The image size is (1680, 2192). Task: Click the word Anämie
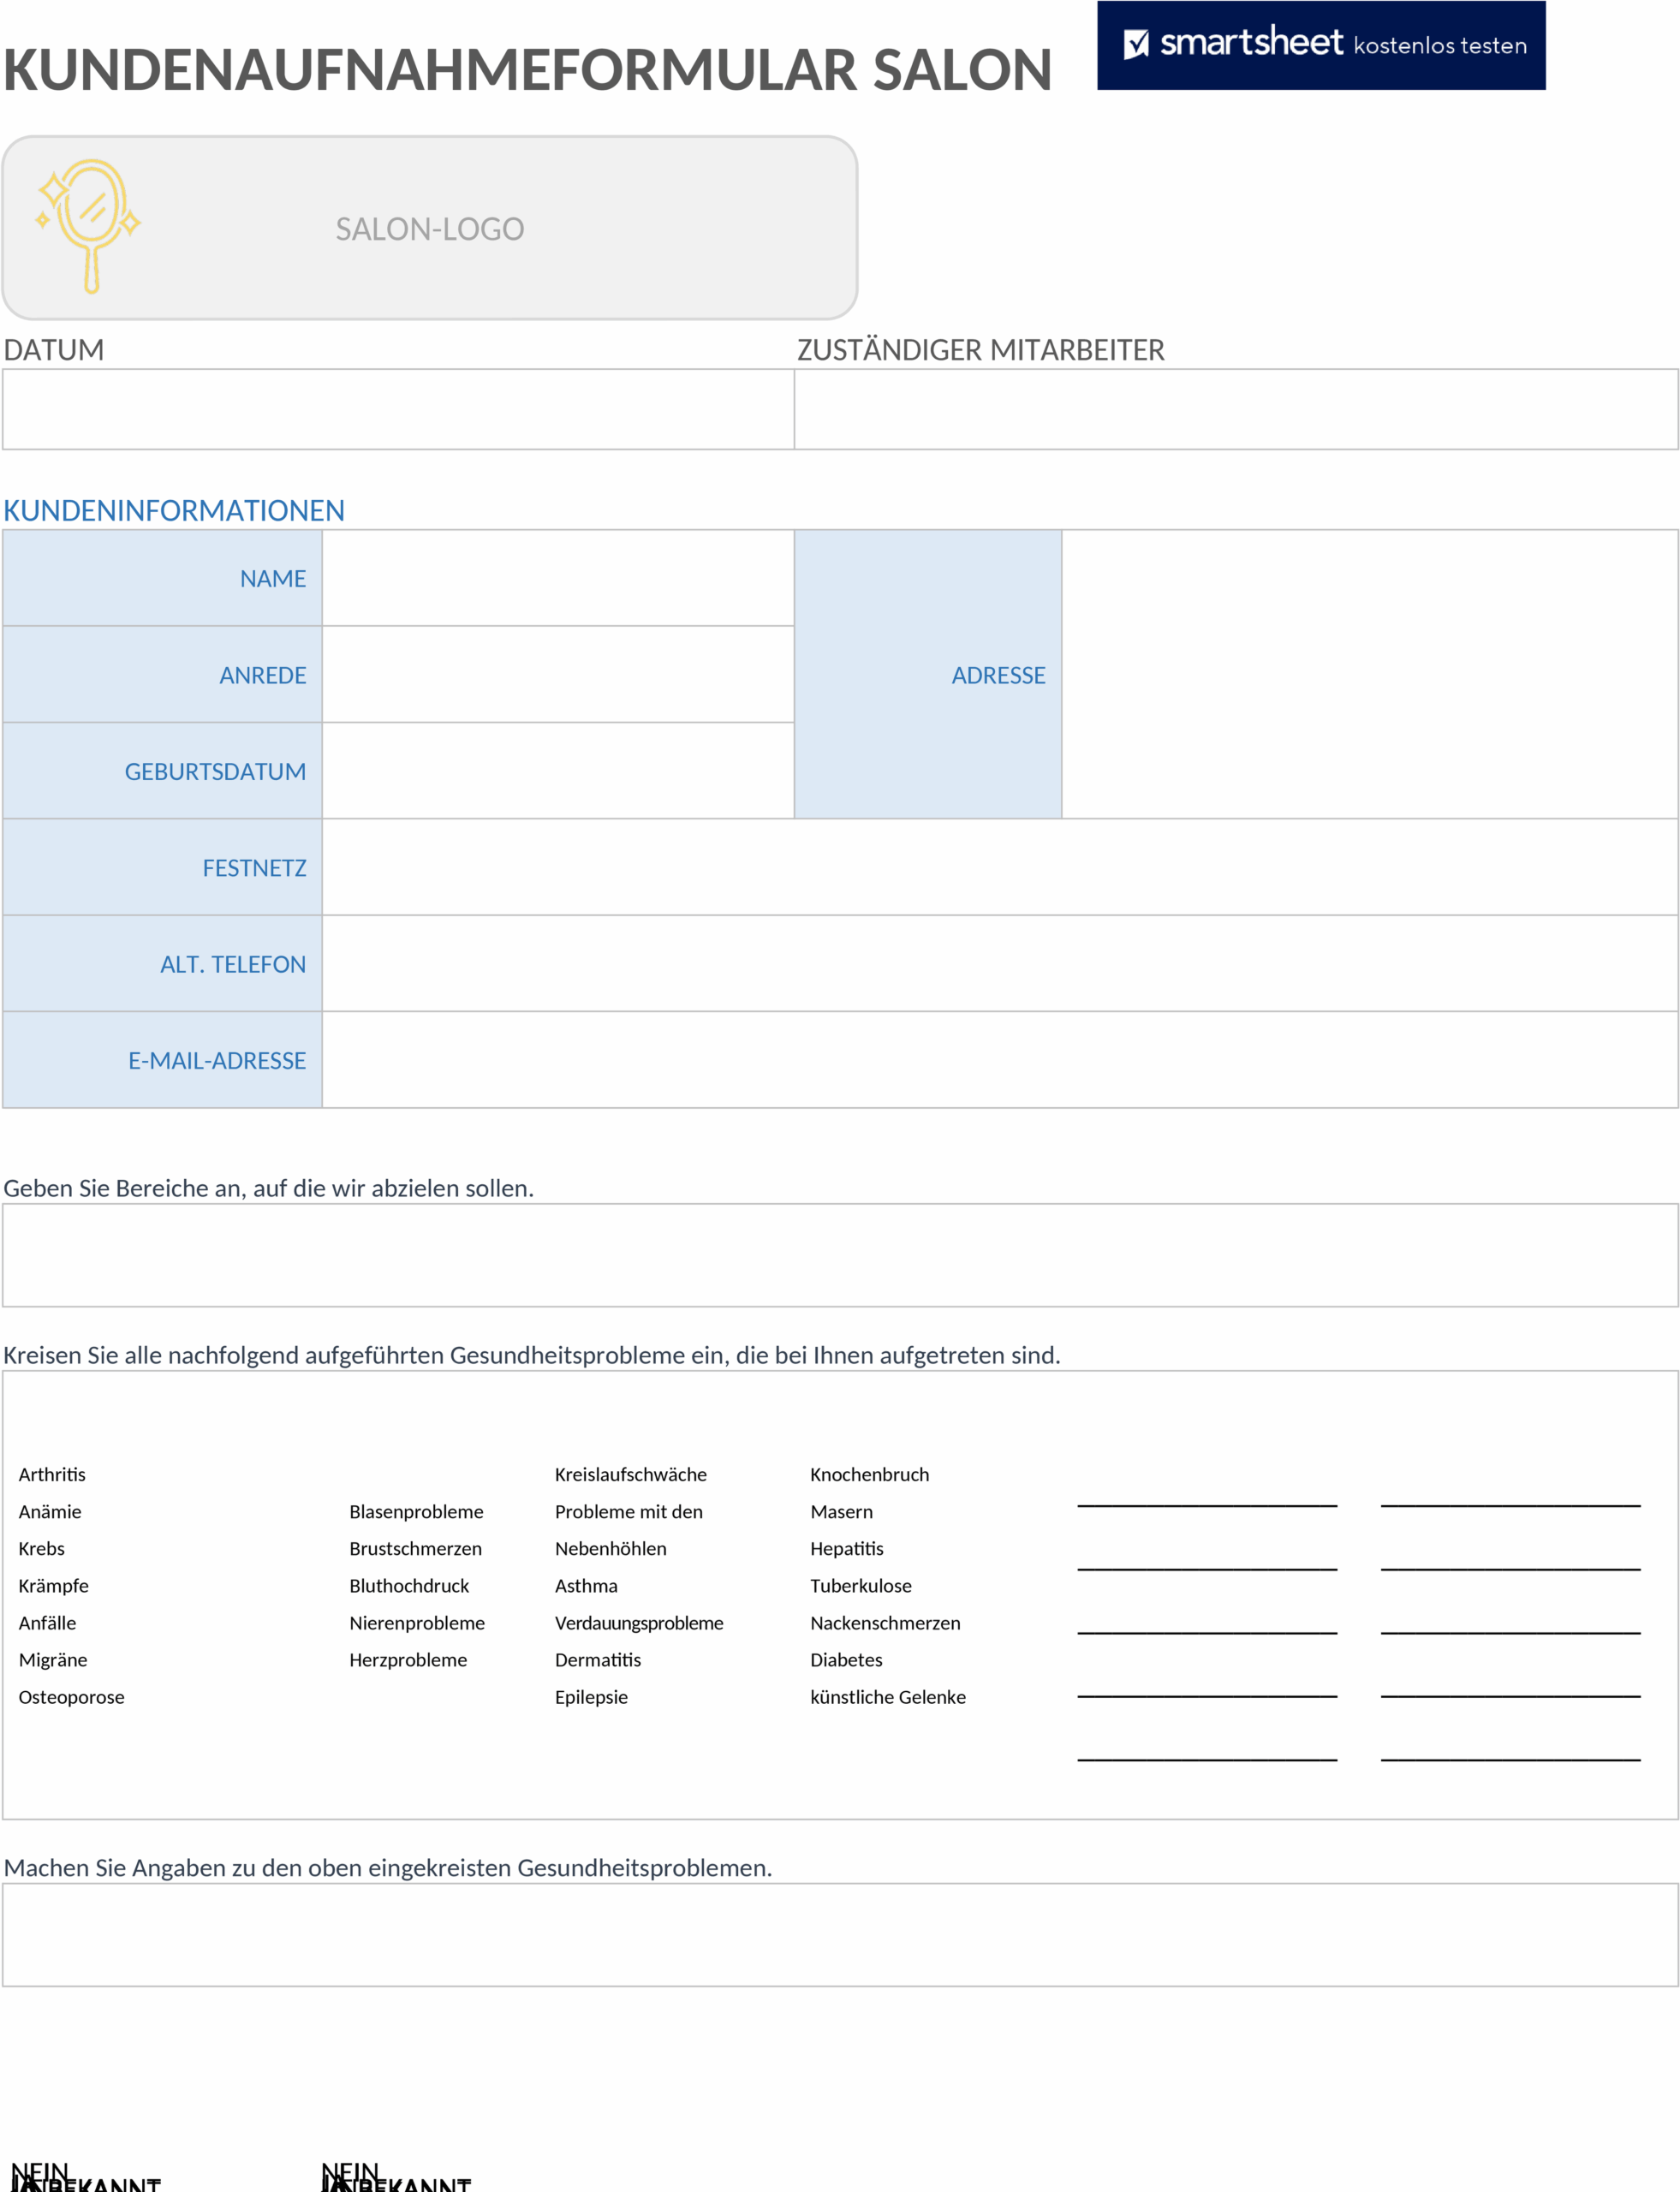[50, 1512]
